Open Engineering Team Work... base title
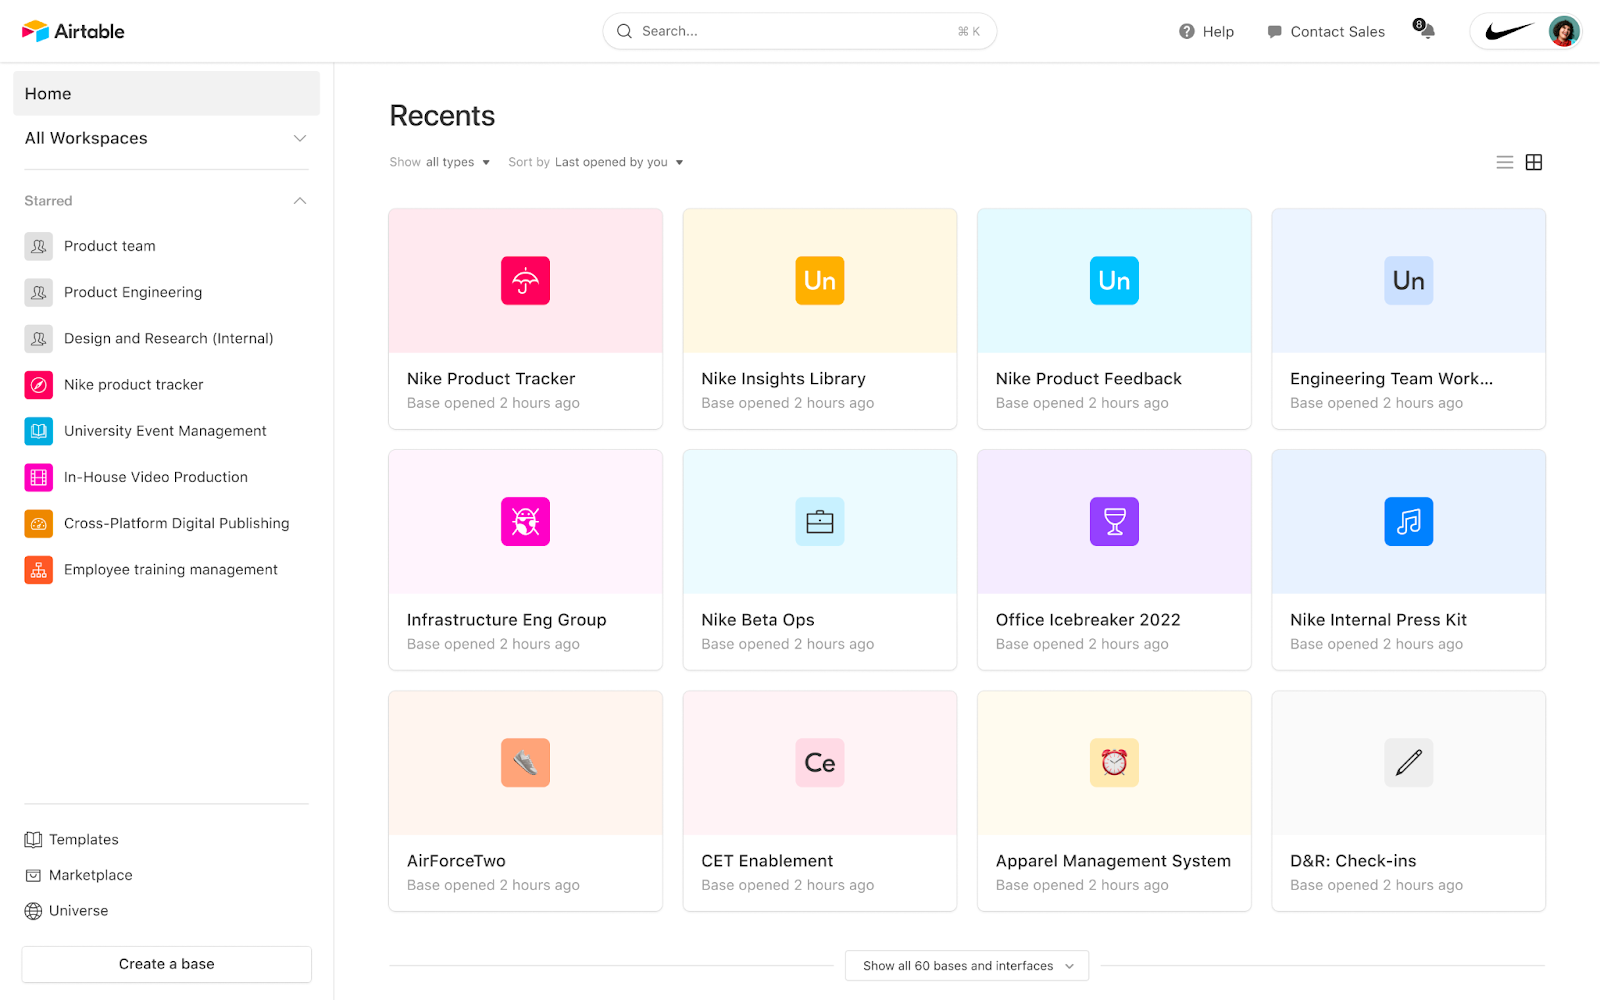The height and width of the screenshot is (1000, 1600). (x=1391, y=379)
